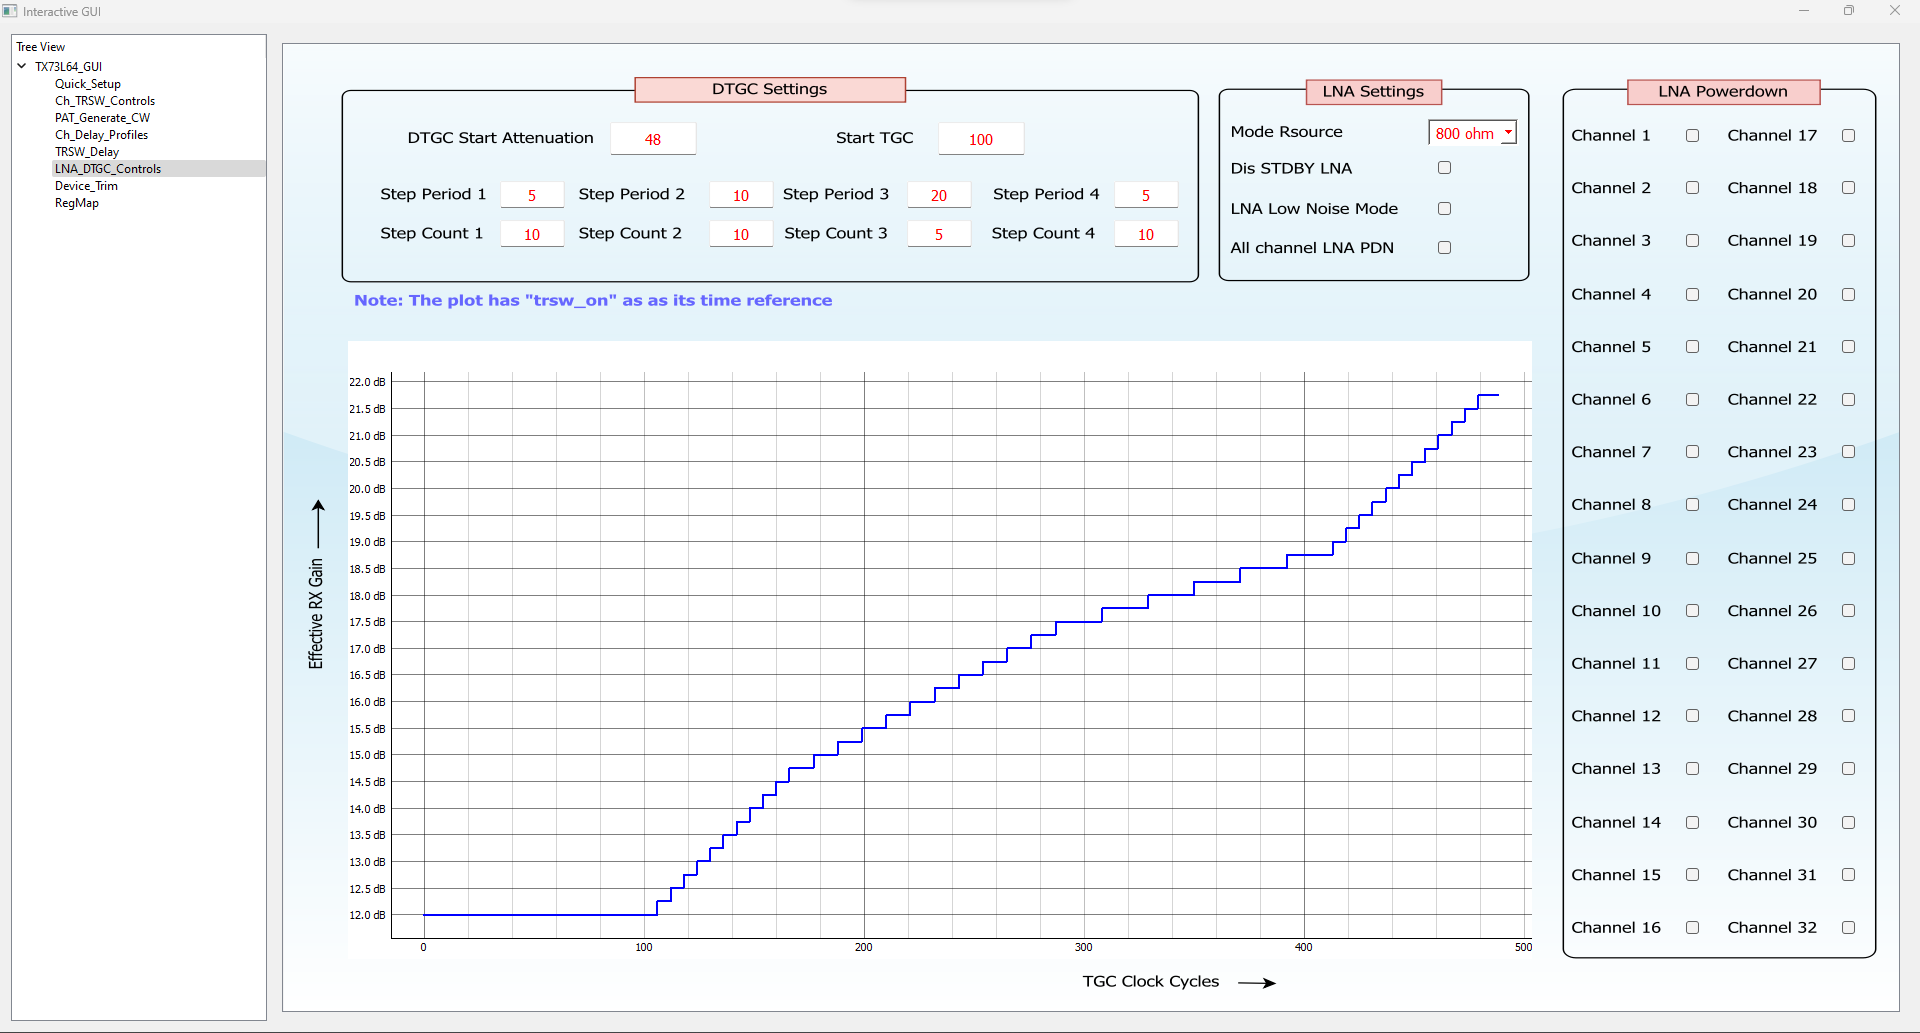Screen dimensions: 1920x1033
Task: Power down Channel 1 LNA checkbox
Action: click(1692, 136)
